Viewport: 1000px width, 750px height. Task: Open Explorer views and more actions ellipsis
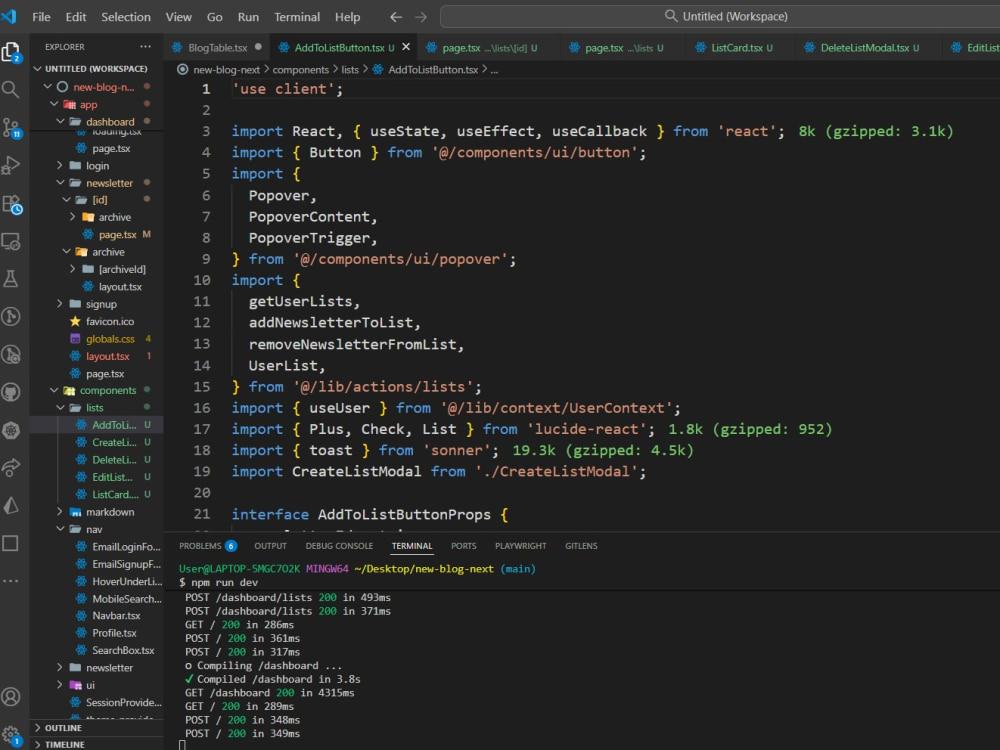[145, 47]
